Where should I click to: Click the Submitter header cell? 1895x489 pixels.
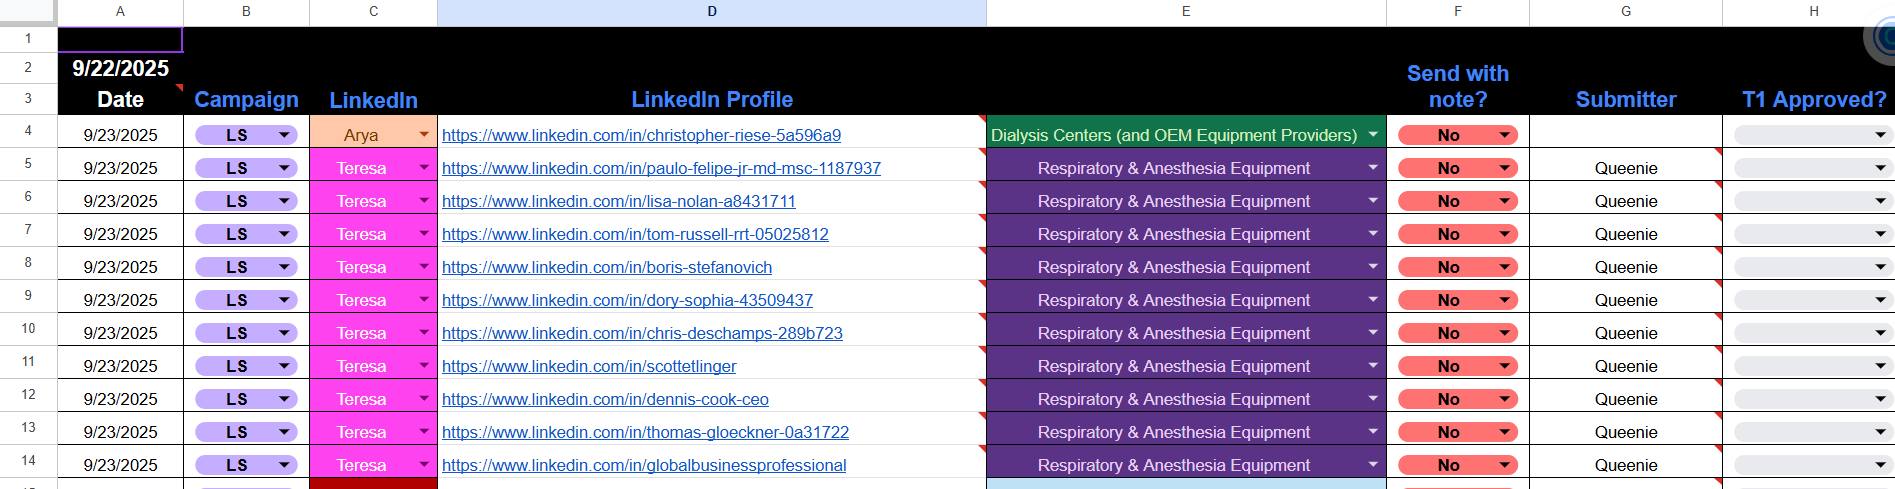1626,99
